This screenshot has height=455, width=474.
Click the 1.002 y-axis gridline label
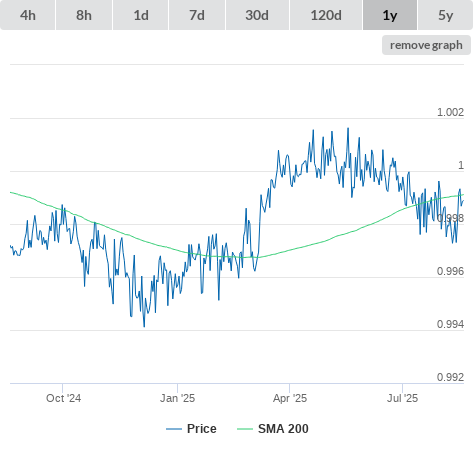450,112
